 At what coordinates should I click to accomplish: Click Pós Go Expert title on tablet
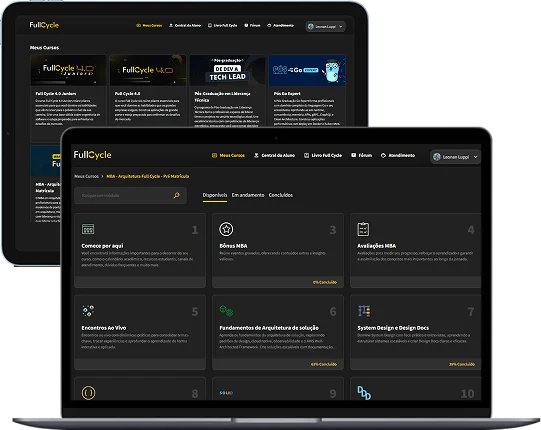point(287,94)
